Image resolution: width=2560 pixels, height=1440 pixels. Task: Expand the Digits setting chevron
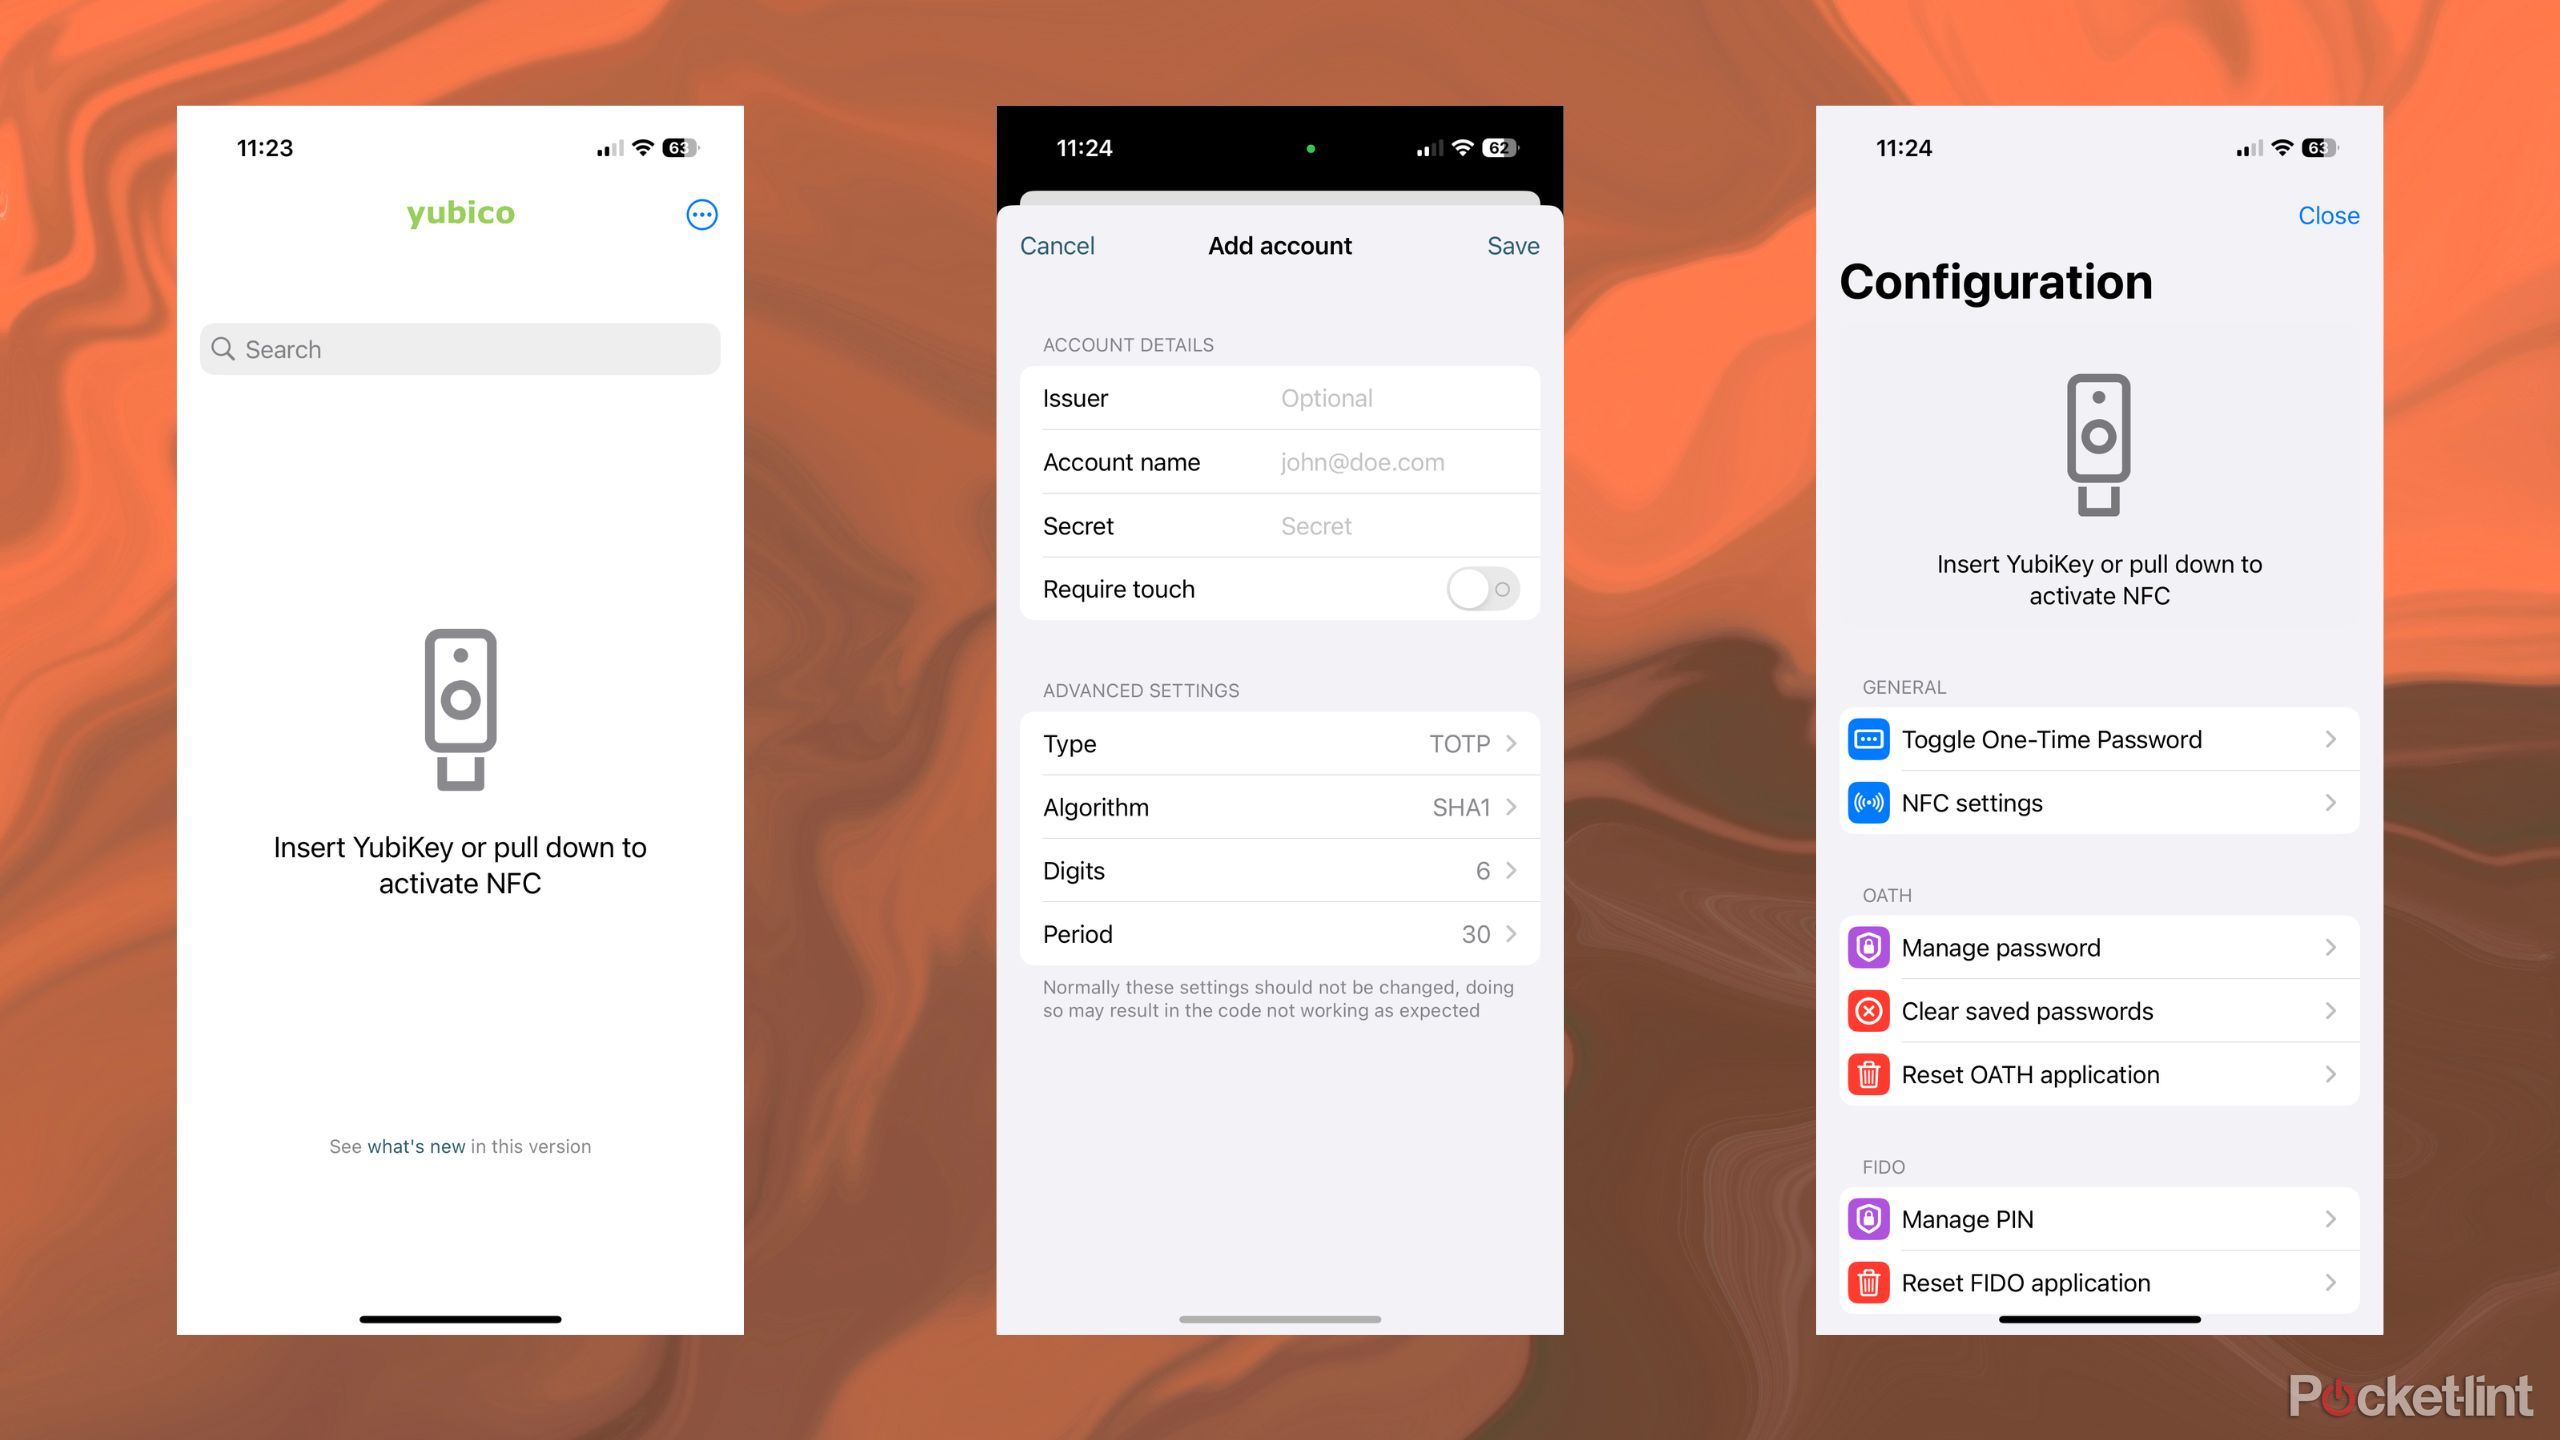(1512, 870)
